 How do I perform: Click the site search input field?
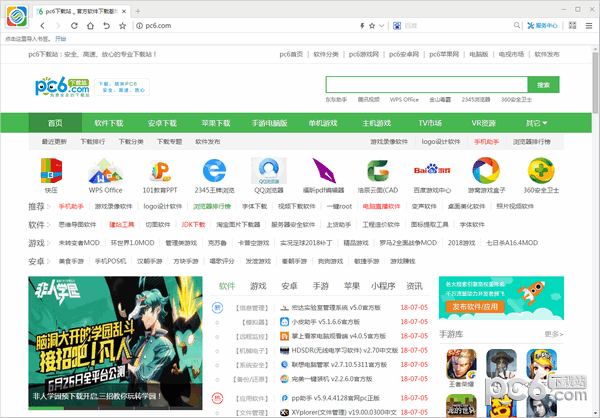(427, 85)
